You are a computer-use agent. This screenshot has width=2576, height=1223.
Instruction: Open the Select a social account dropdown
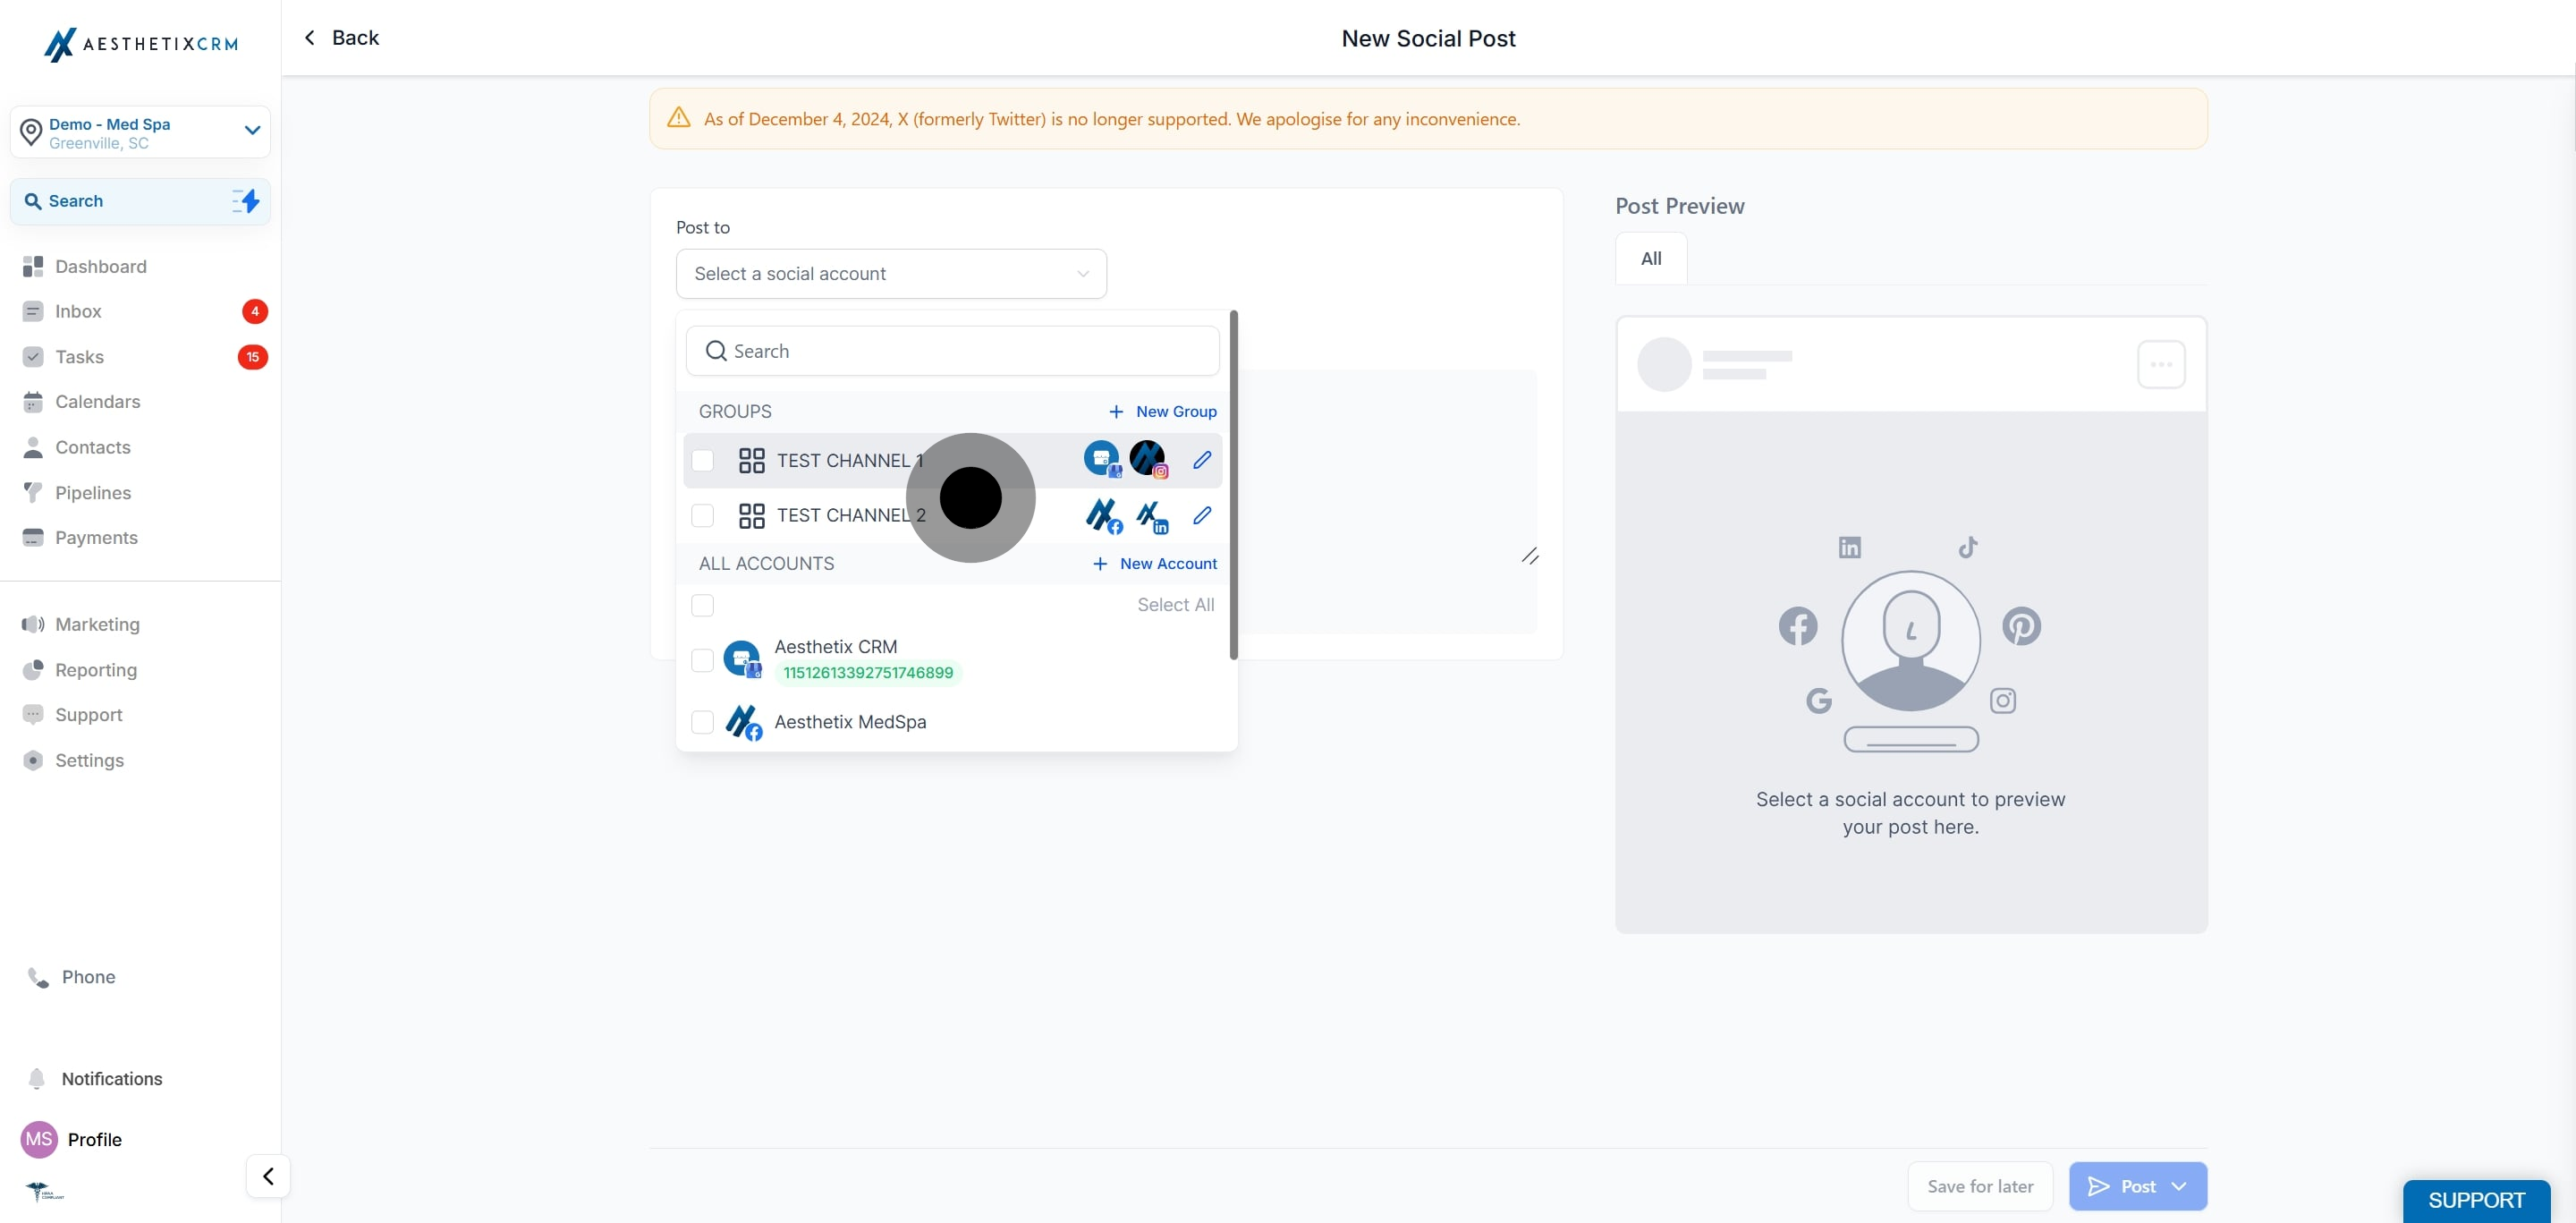click(x=890, y=274)
